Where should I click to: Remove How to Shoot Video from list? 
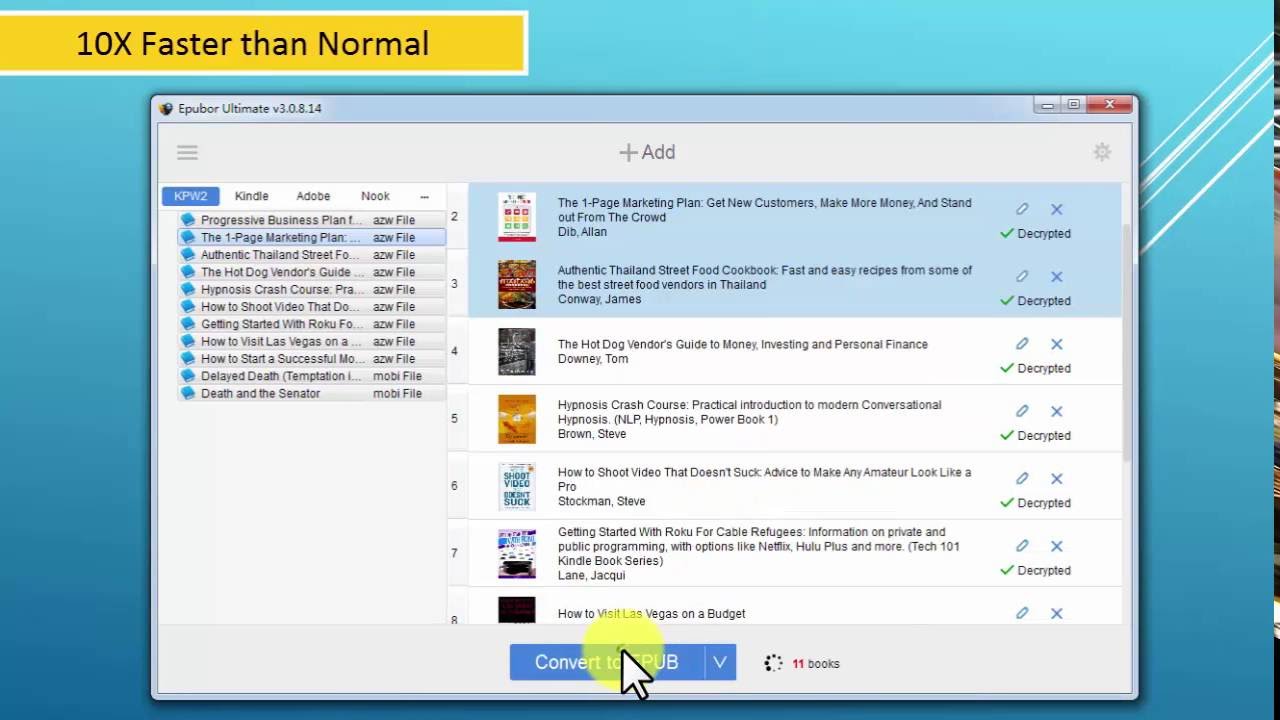pos(1056,478)
